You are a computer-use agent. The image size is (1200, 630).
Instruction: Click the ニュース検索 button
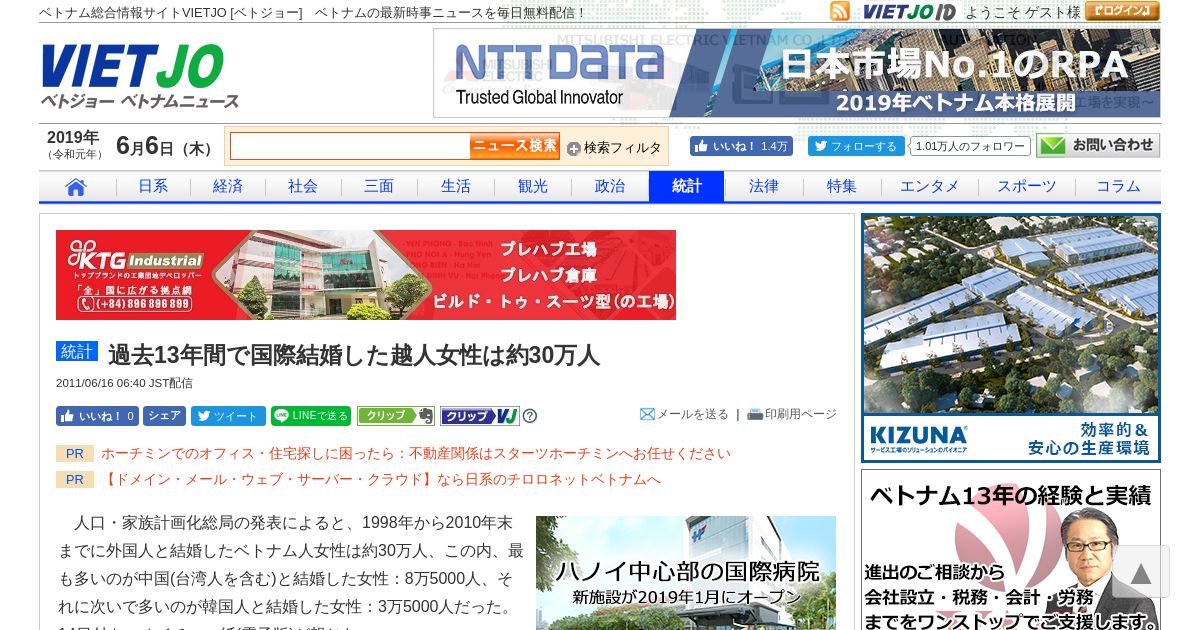(x=515, y=146)
